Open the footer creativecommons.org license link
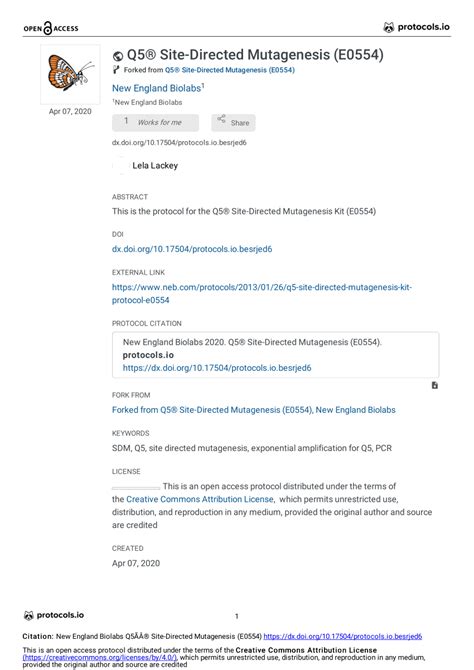Viewport: 474px width, 670px height. 100,657
